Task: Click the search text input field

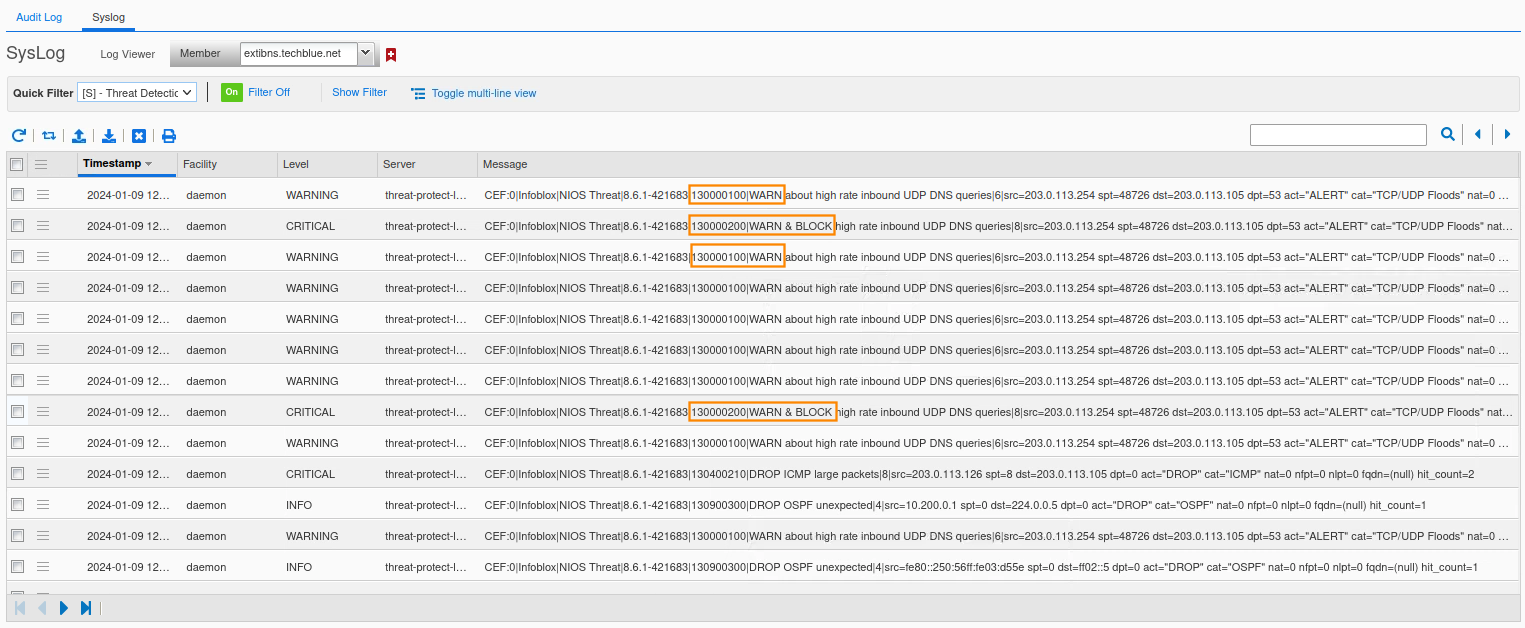Action: tap(1337, 135)
